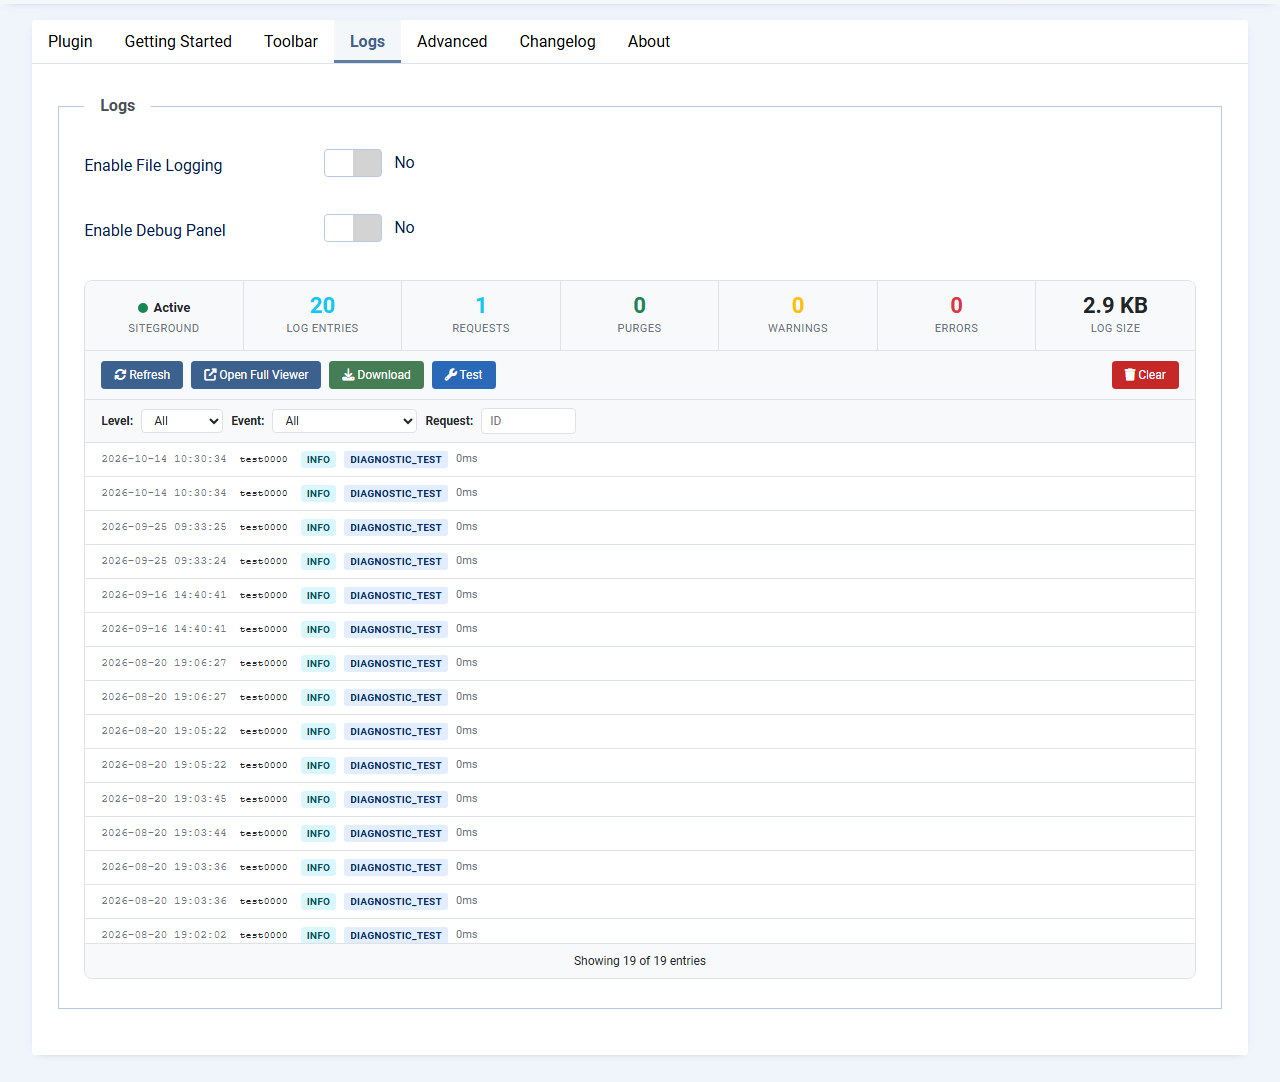Click the 2.9 KB Log Size stat
Screen dimensions: 1280x1082
coord(1115,315)
